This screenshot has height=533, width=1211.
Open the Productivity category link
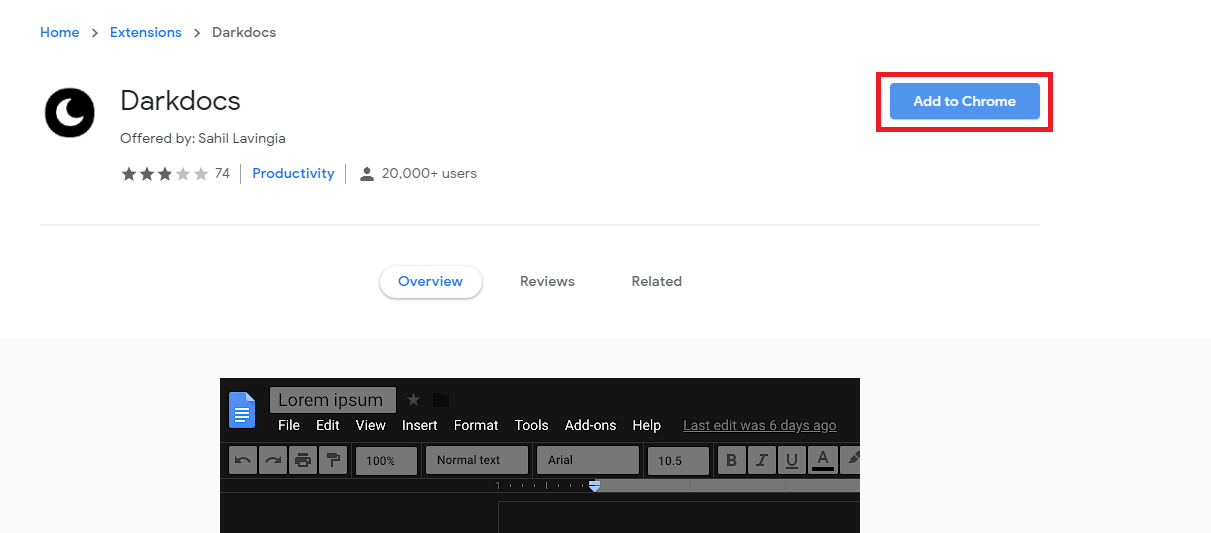[x=293, y=173]
